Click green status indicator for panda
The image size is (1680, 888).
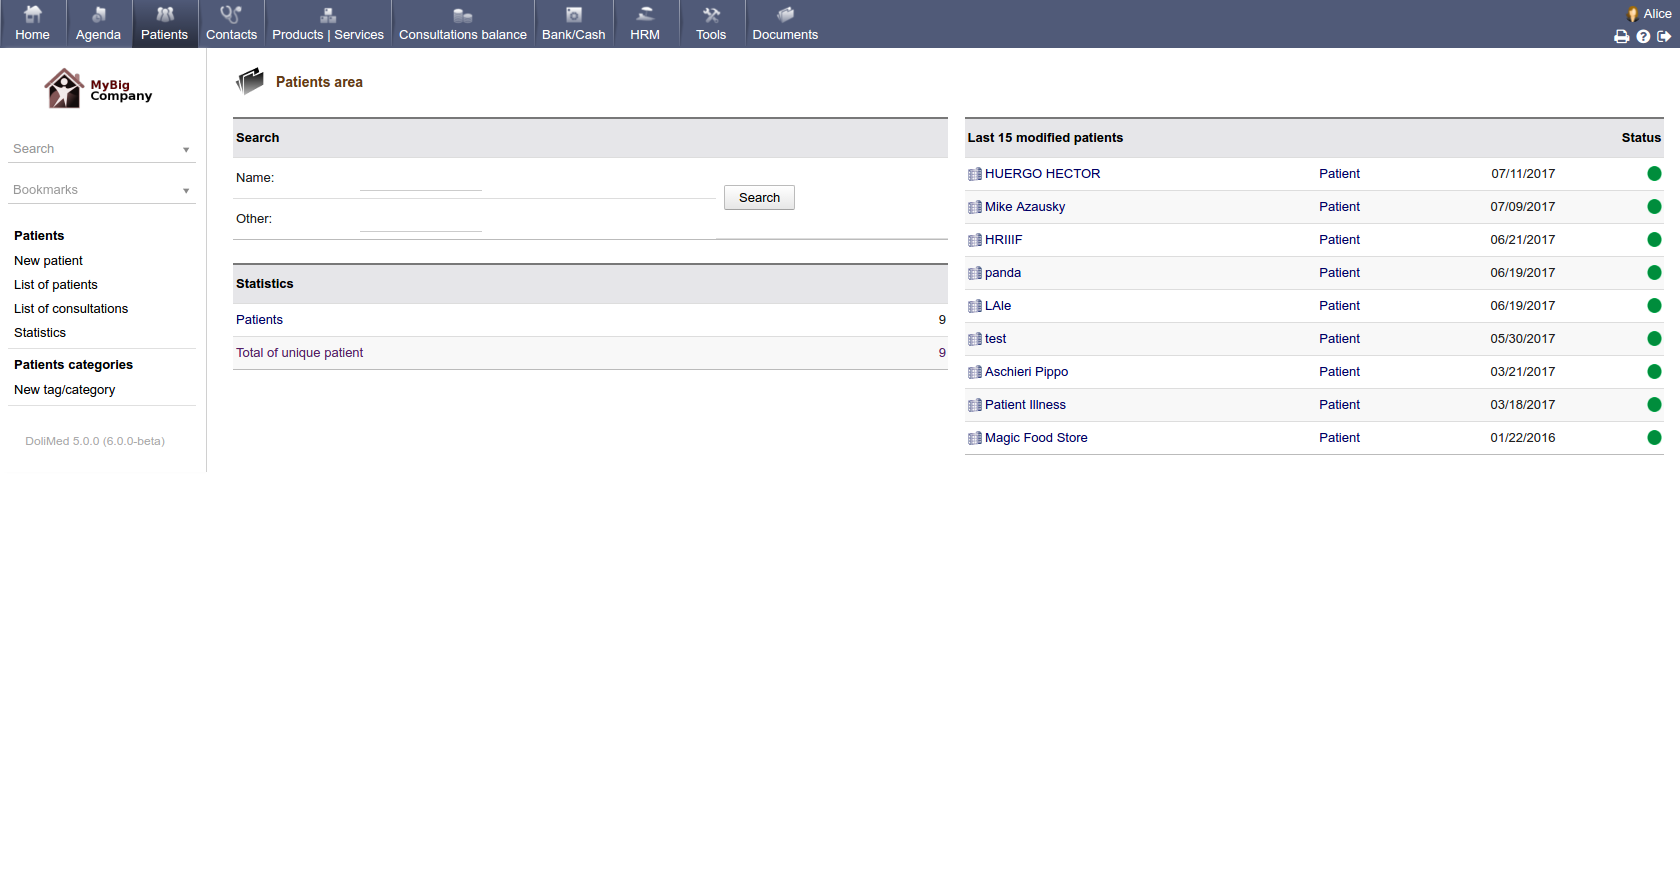tap(1654, 273)
